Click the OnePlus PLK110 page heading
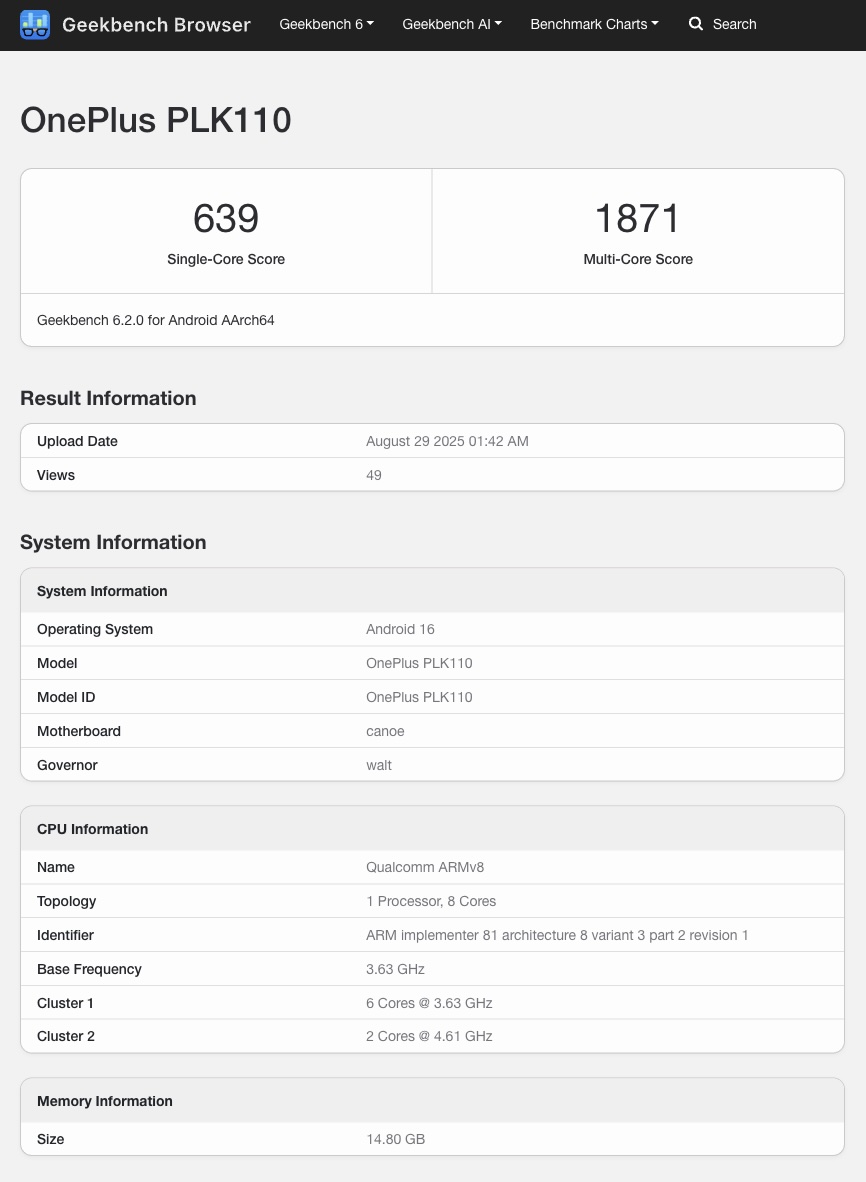 [156, 120]
